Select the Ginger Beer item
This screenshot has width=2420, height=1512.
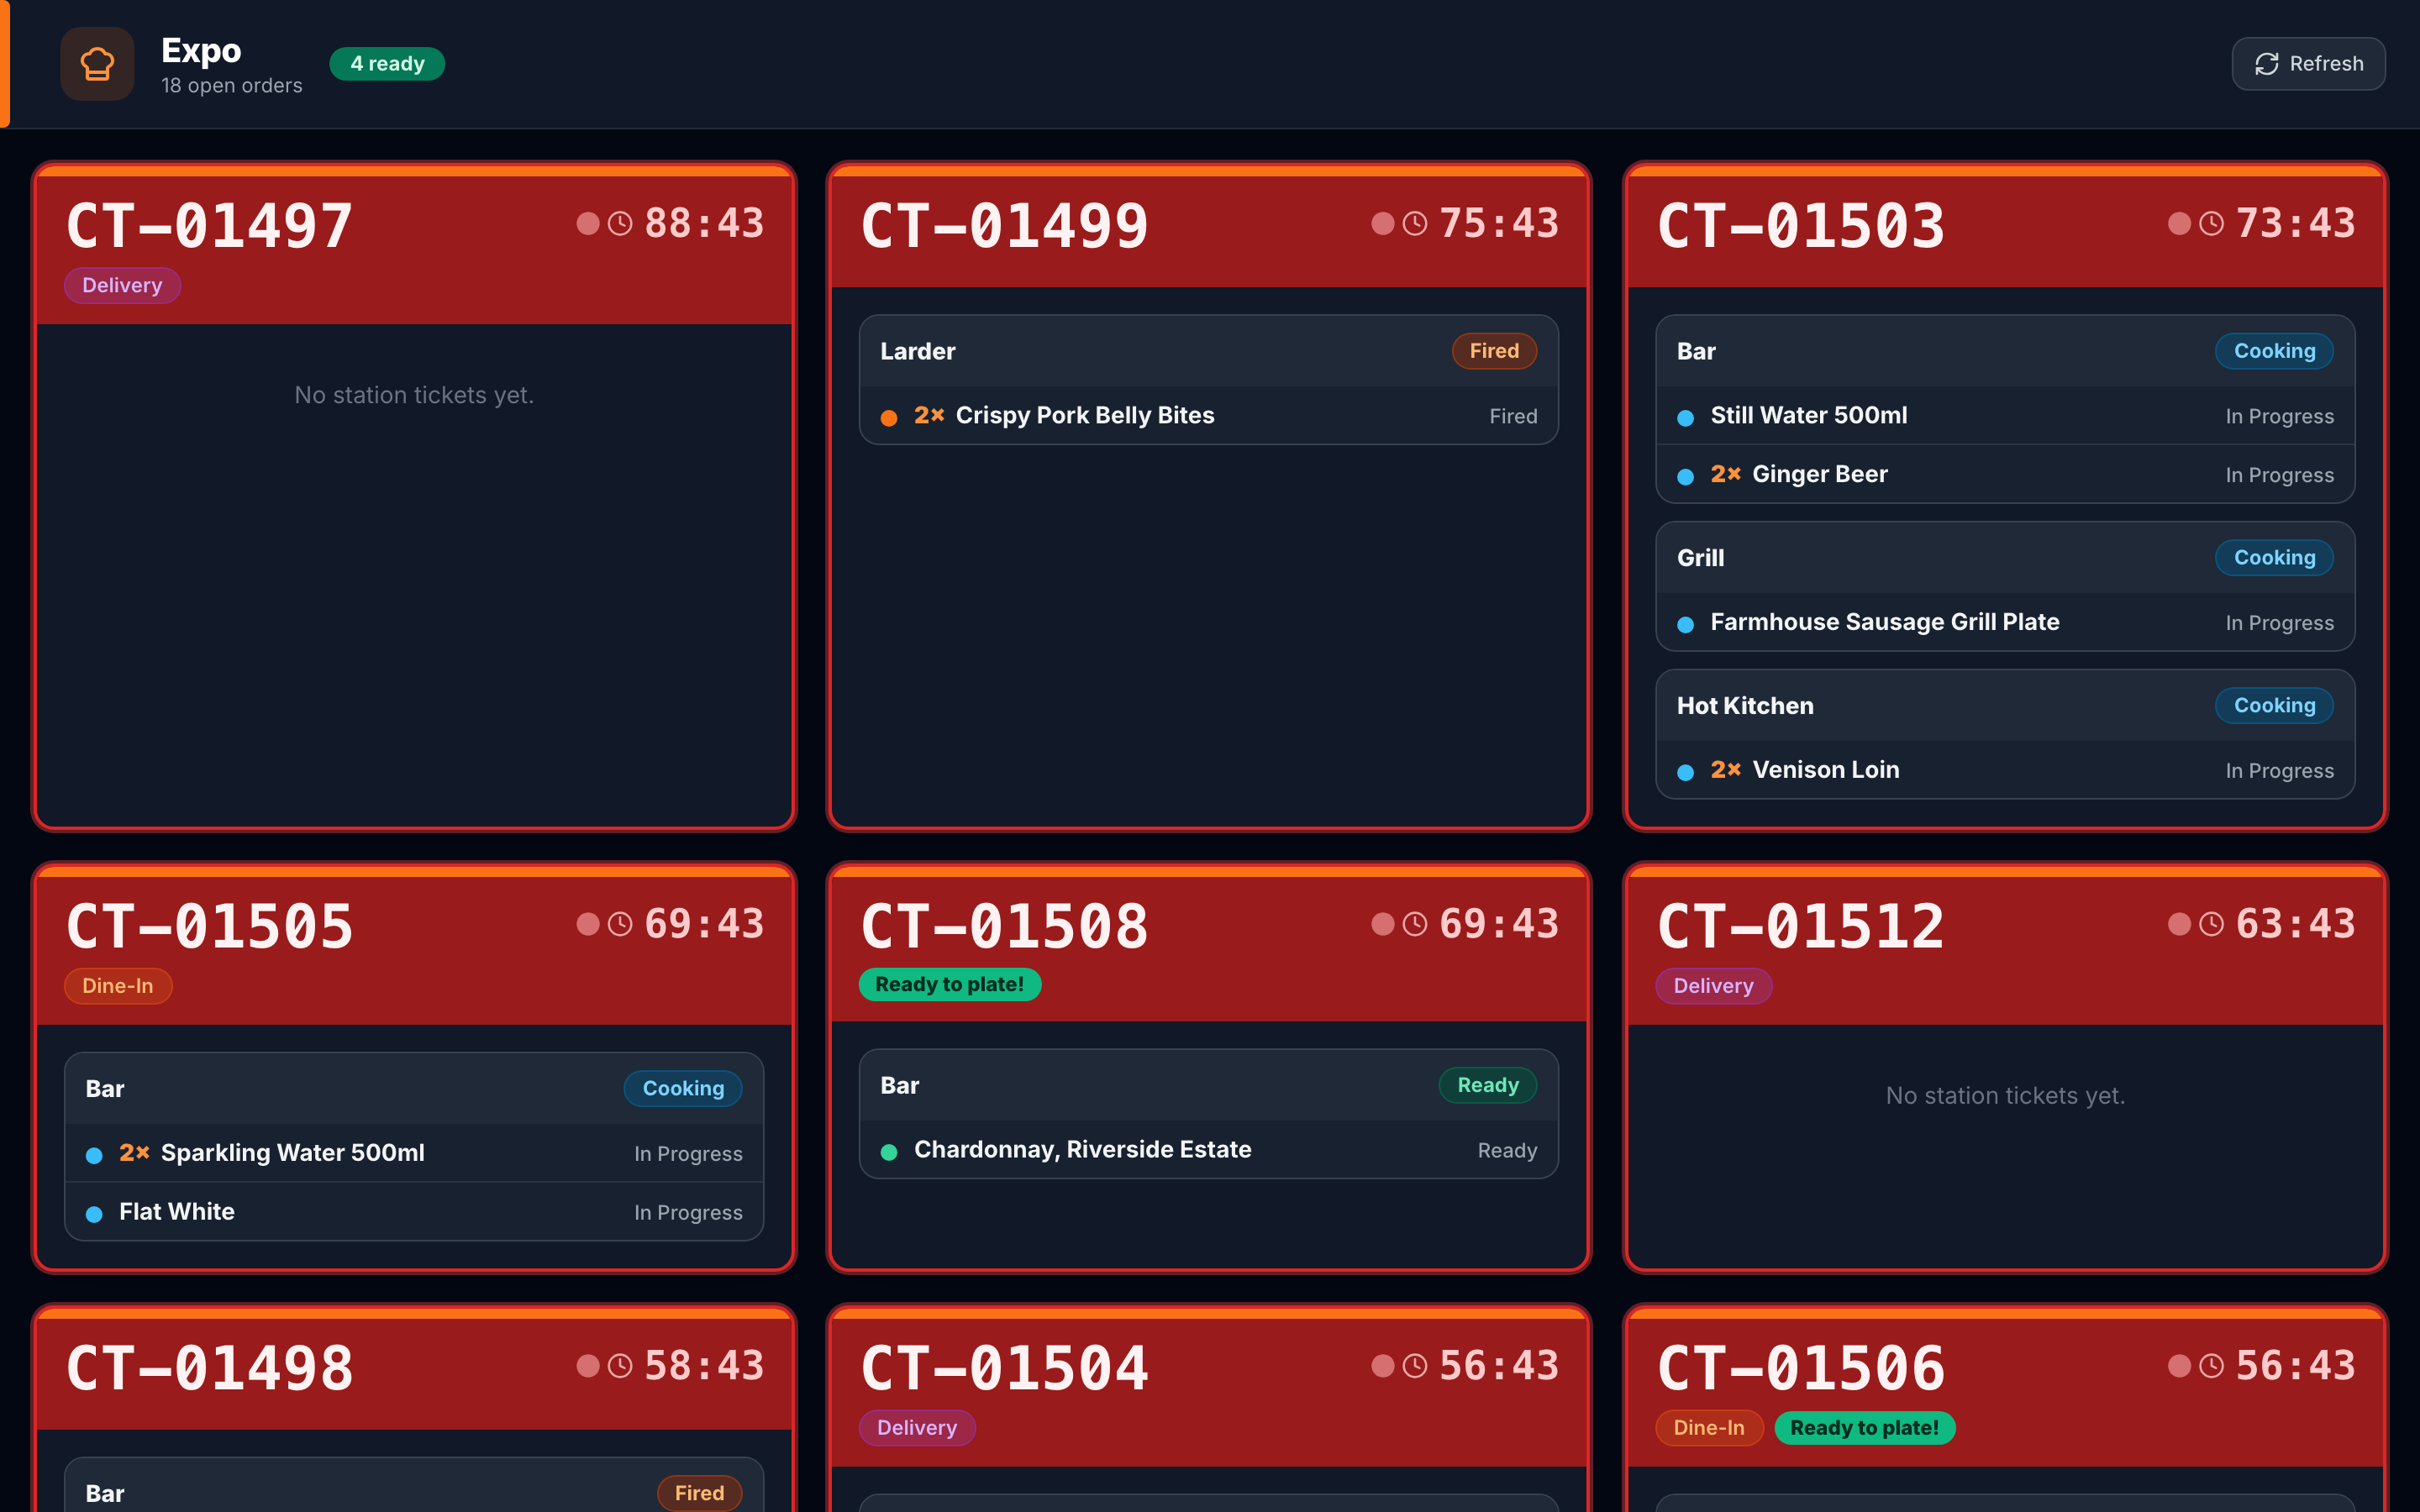(x=2005, y=475)
